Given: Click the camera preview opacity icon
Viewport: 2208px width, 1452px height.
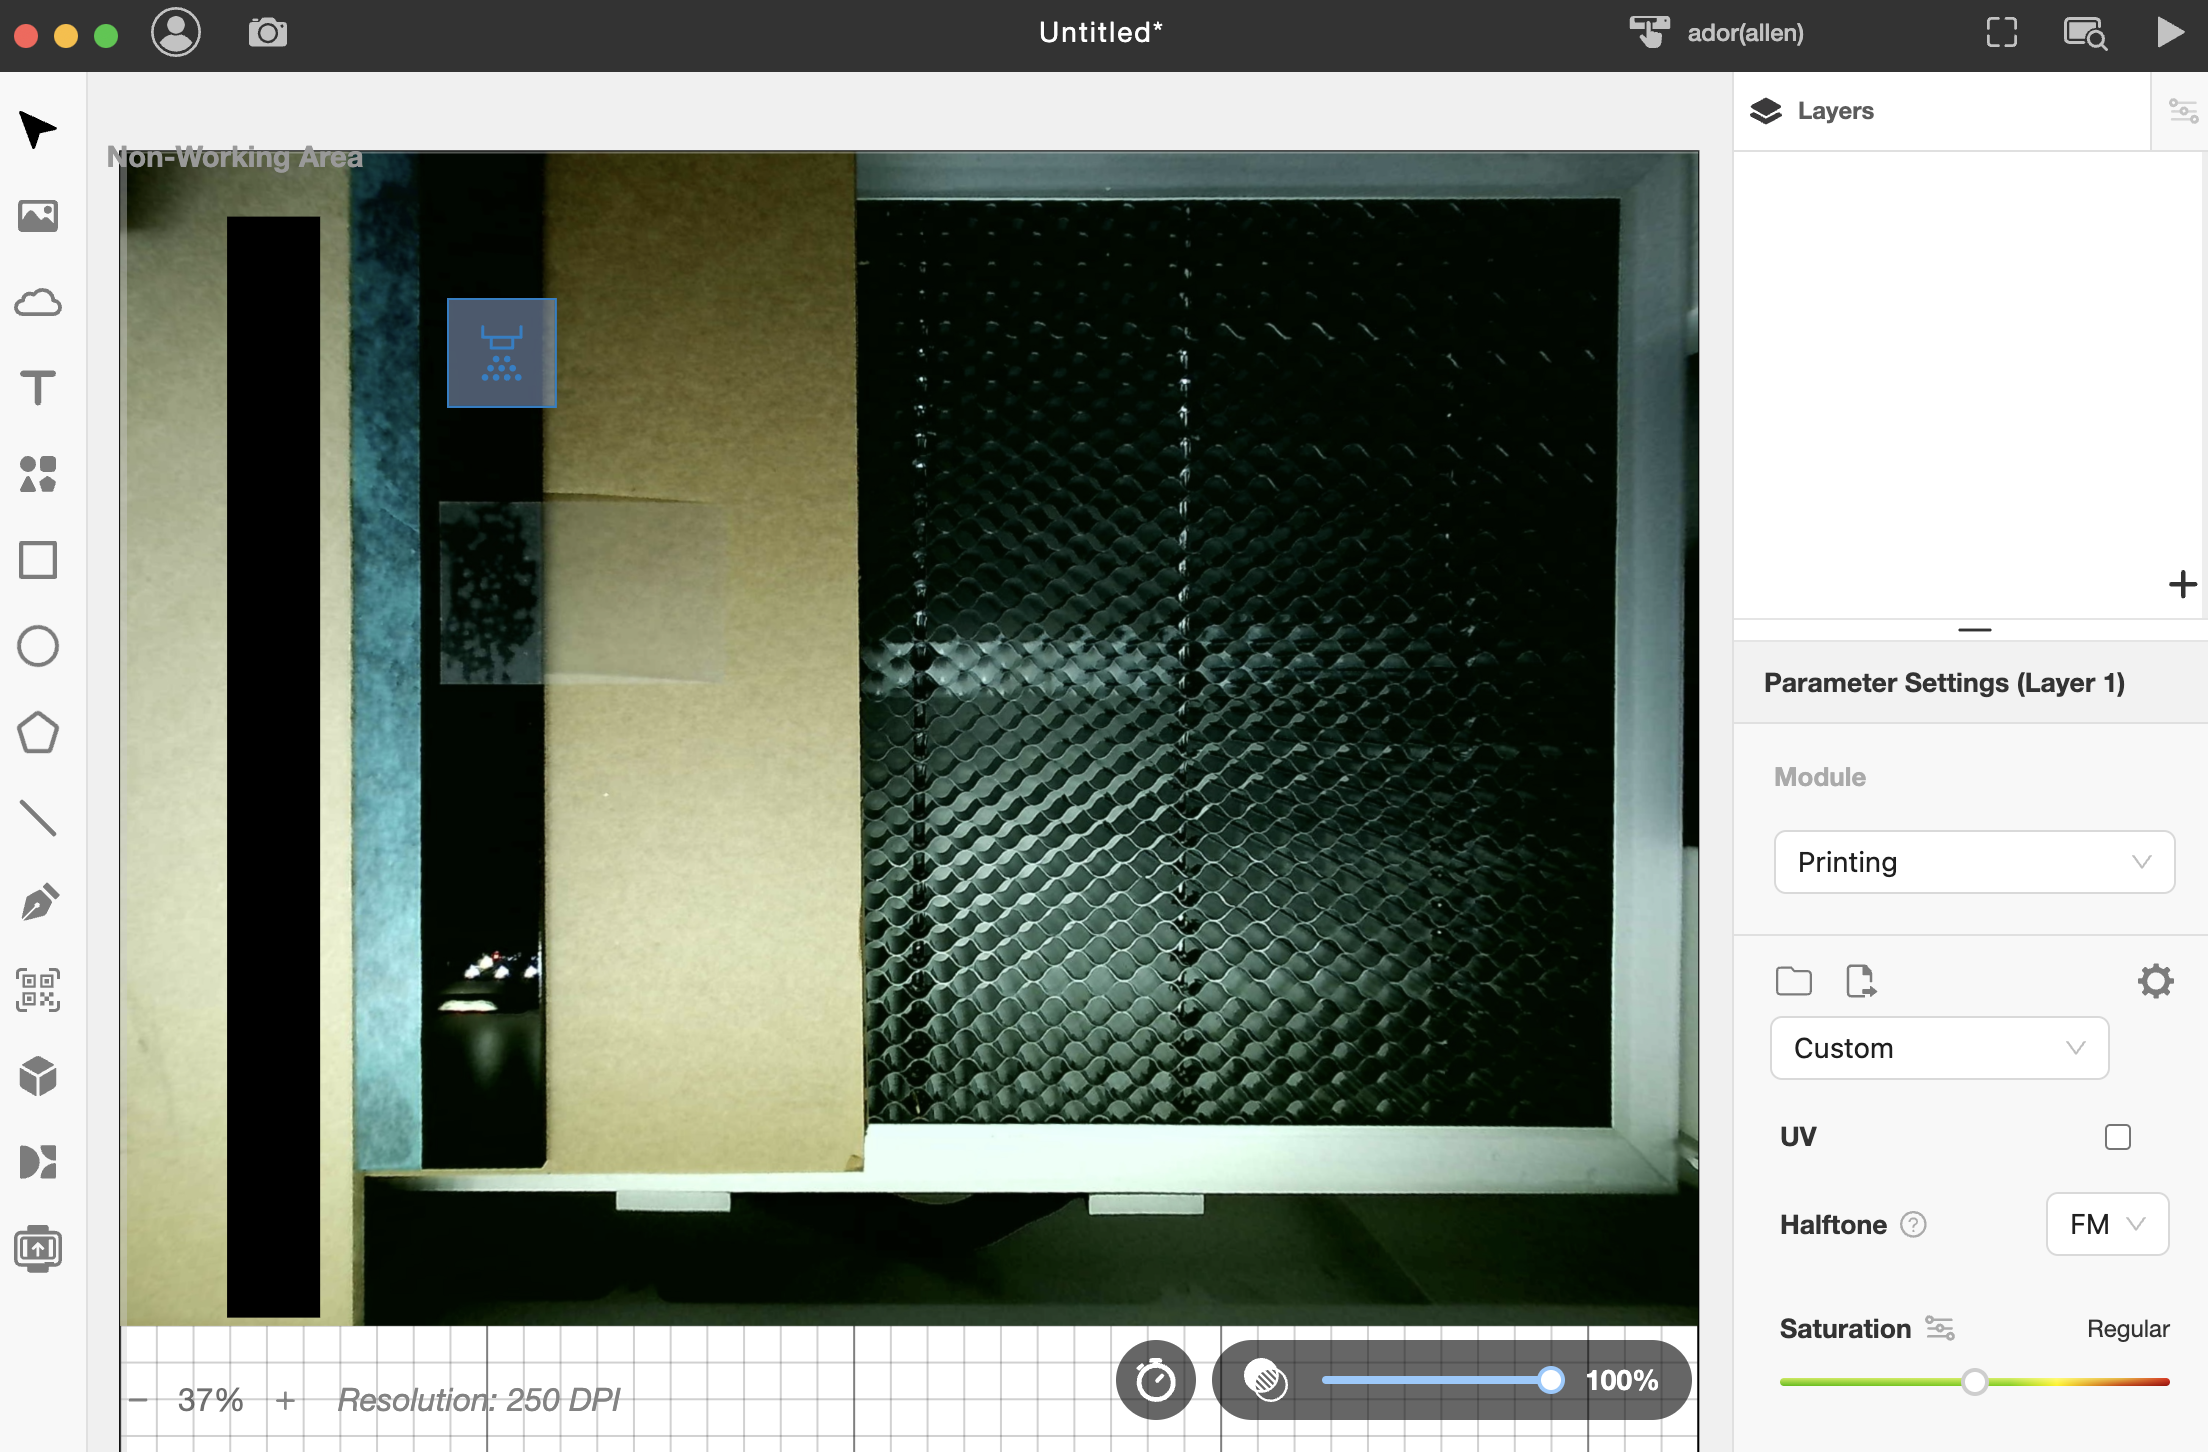Looking at the screenshot, I should 1265,1380.
